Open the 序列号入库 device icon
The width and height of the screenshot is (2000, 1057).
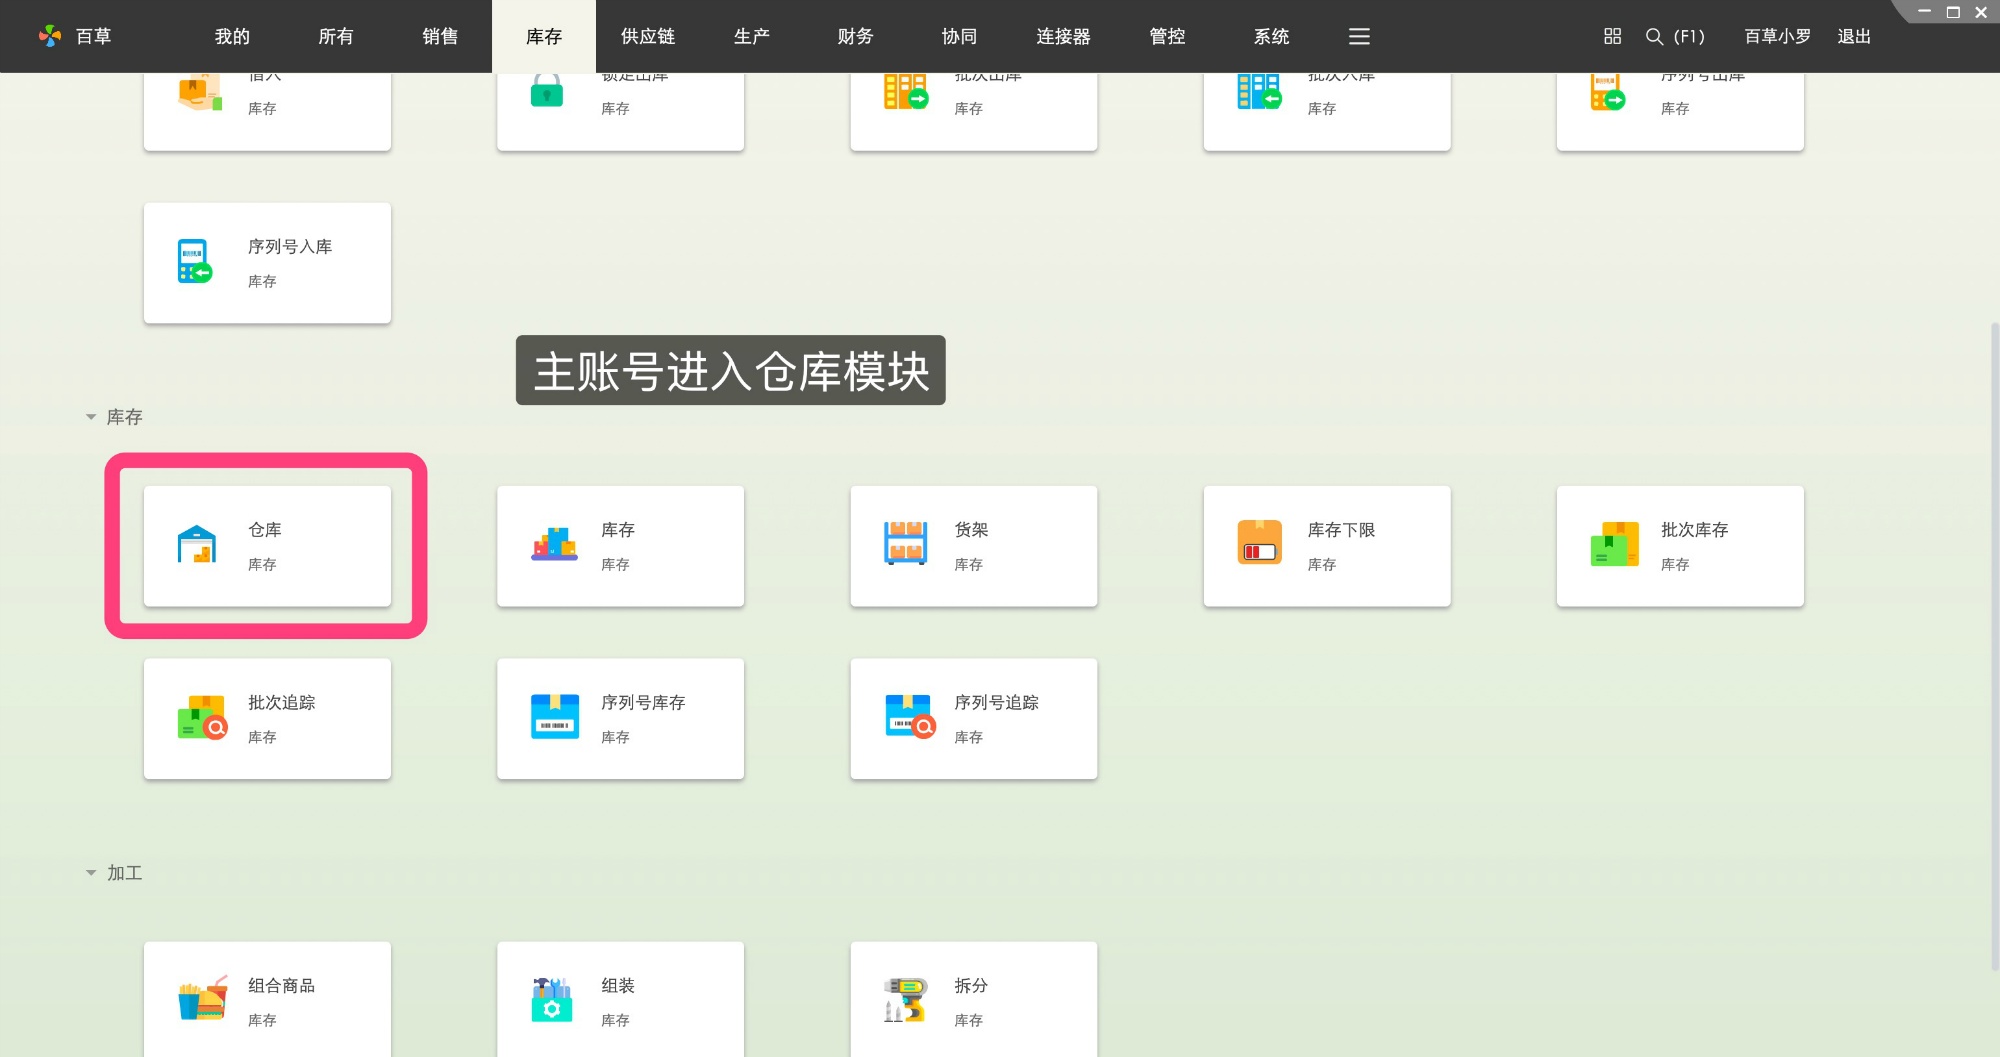click(x=195, y=261)
